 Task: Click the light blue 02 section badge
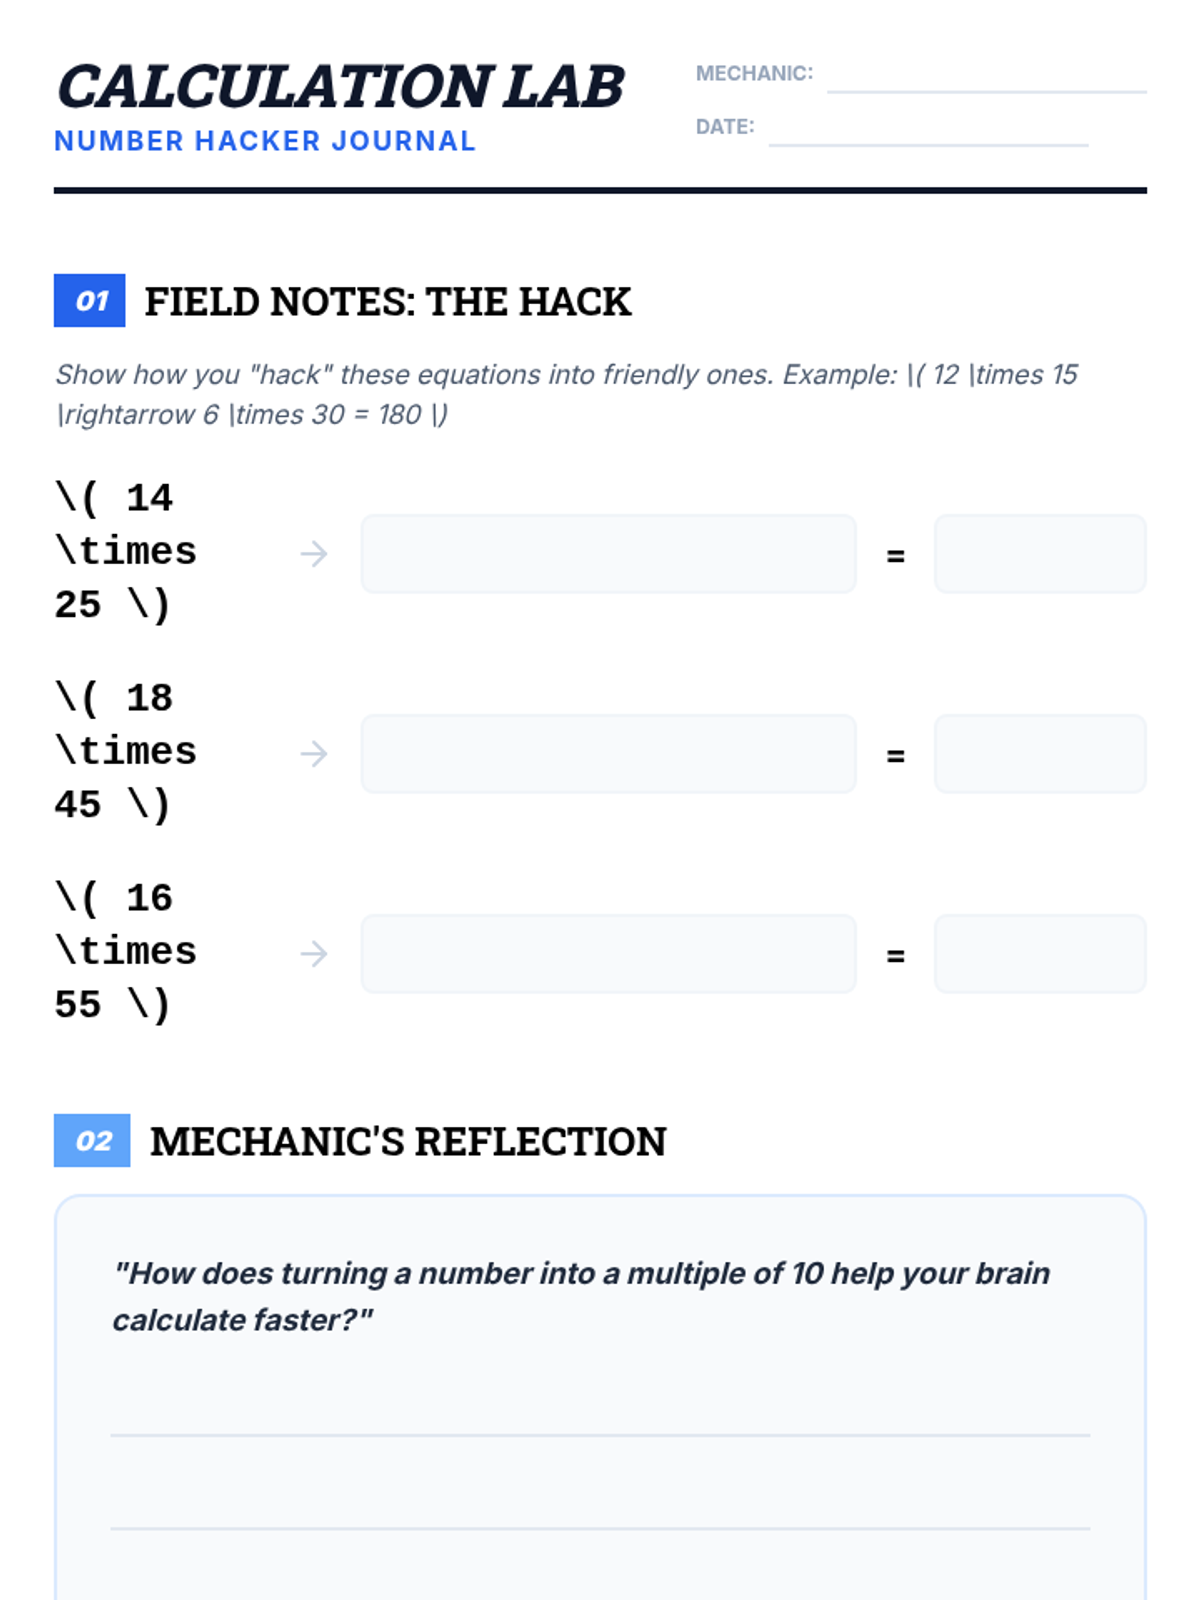92,1141
